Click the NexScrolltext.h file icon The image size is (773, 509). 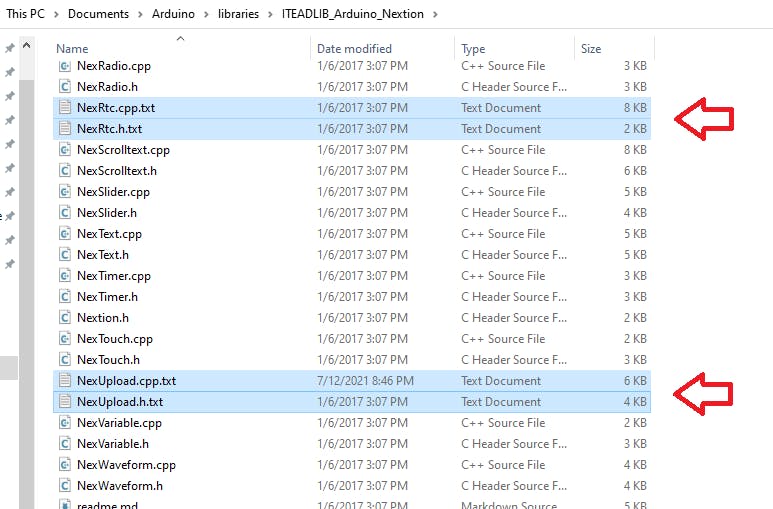coord(65,171)
